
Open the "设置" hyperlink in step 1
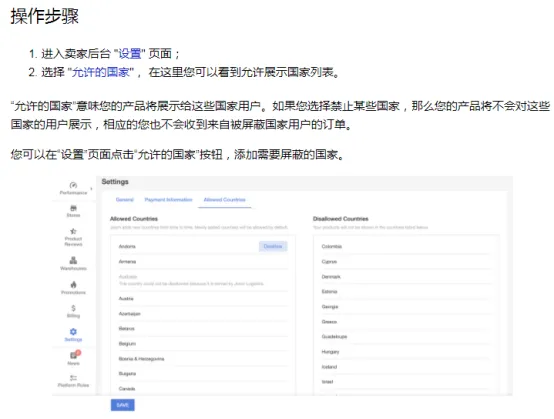pyautogui.click(x=130, y=54)
